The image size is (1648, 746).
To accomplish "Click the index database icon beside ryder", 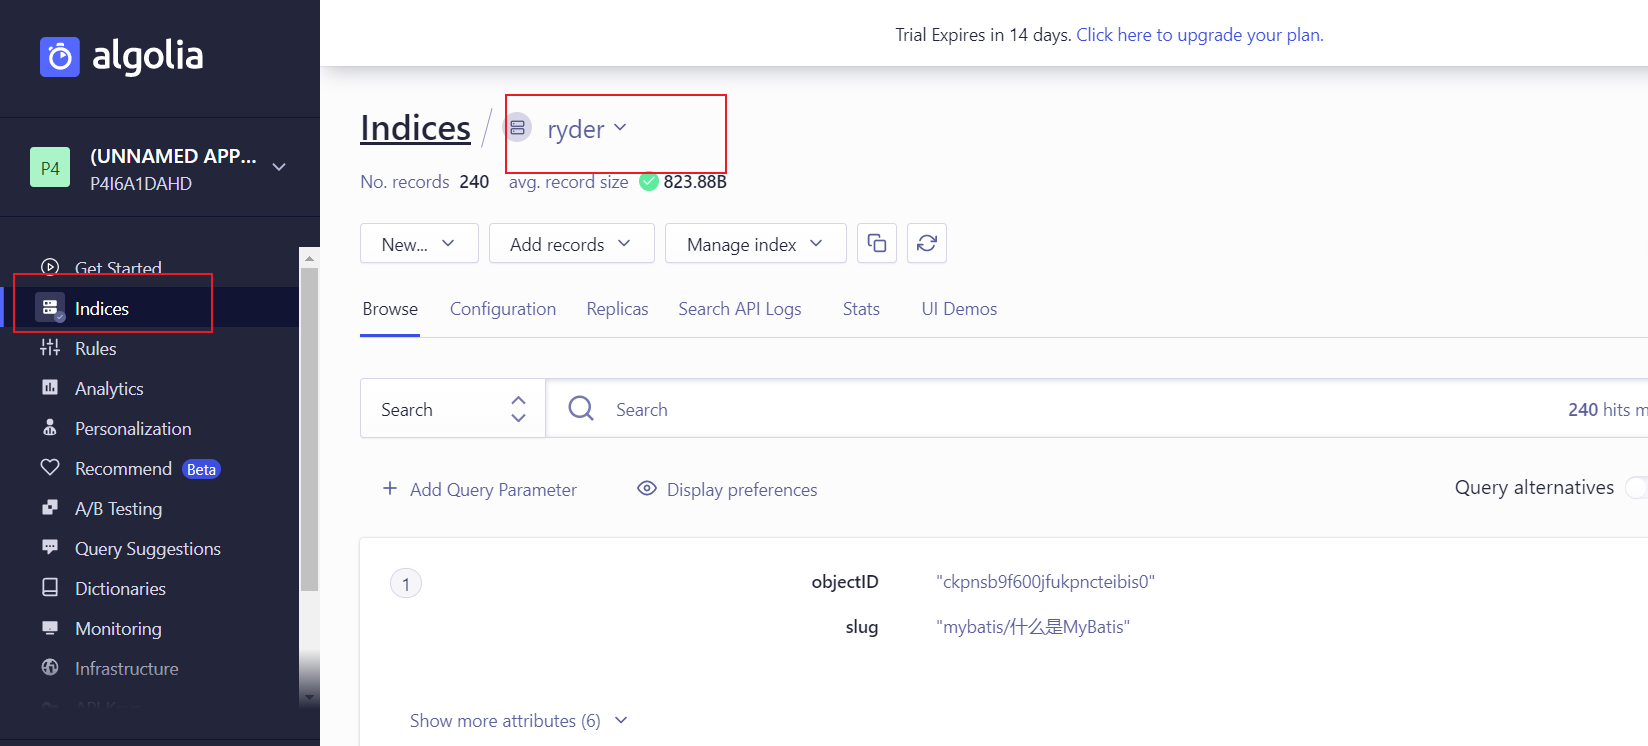I will pos(517,128).
